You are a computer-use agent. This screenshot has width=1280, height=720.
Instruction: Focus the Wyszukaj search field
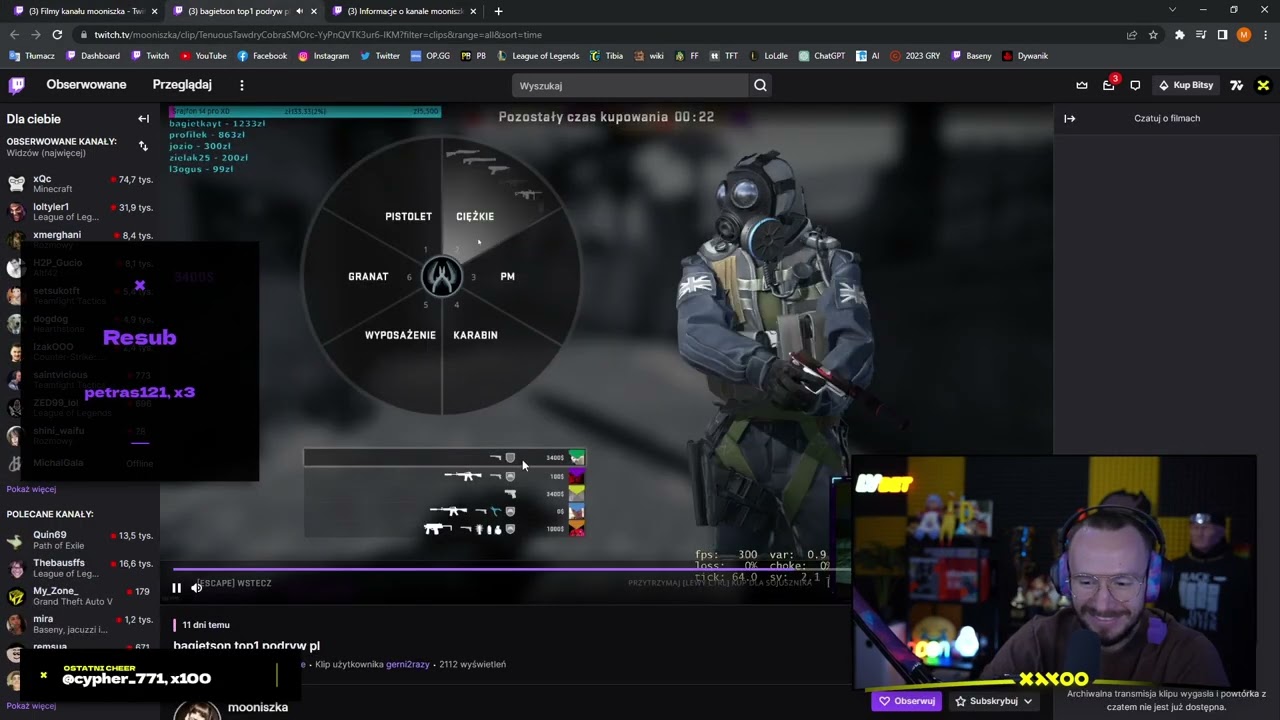coord(630,85)
